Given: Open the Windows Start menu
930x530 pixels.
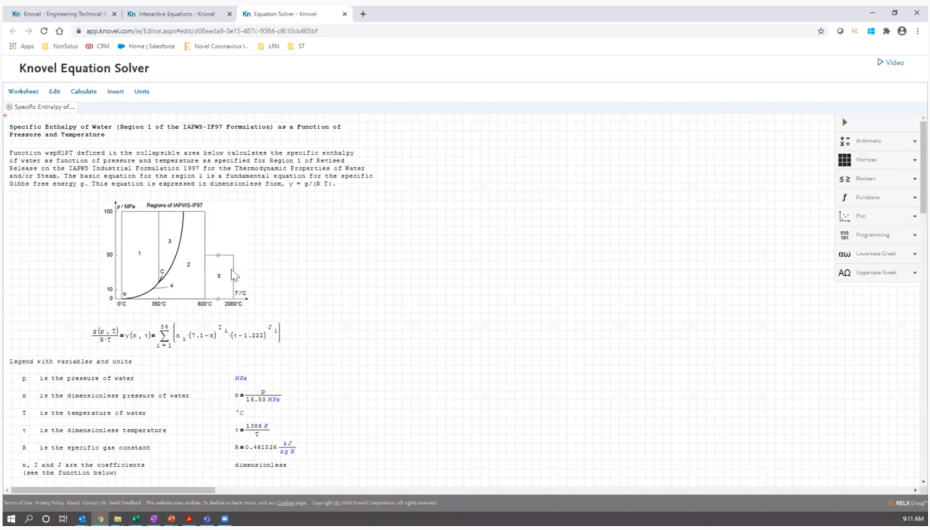Looking at the screenshot, I should [12, 519].
